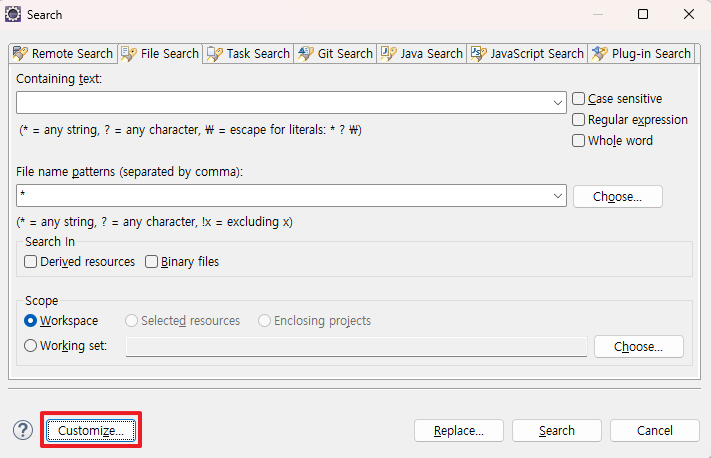711x458 pixels.
Task: Click the Remote Search tab icon
Action: pyautogui.click(x=20, y=54)
